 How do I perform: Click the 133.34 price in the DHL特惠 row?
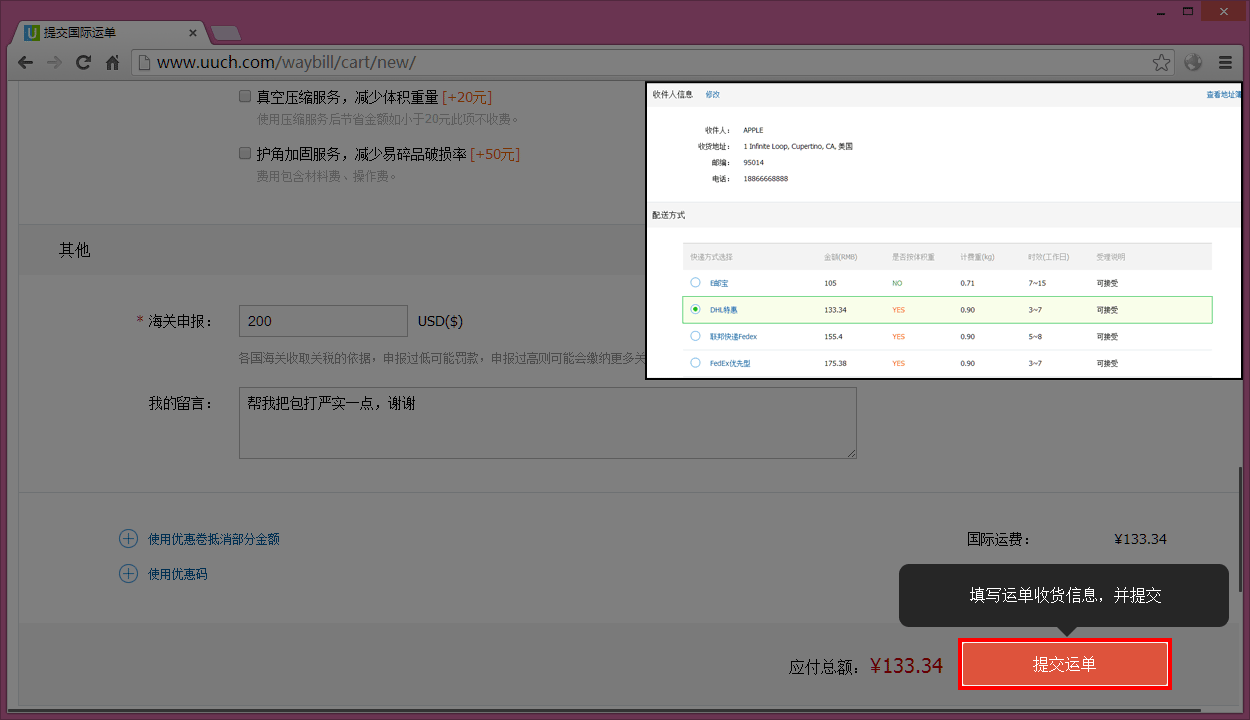[x=835, y=310]
